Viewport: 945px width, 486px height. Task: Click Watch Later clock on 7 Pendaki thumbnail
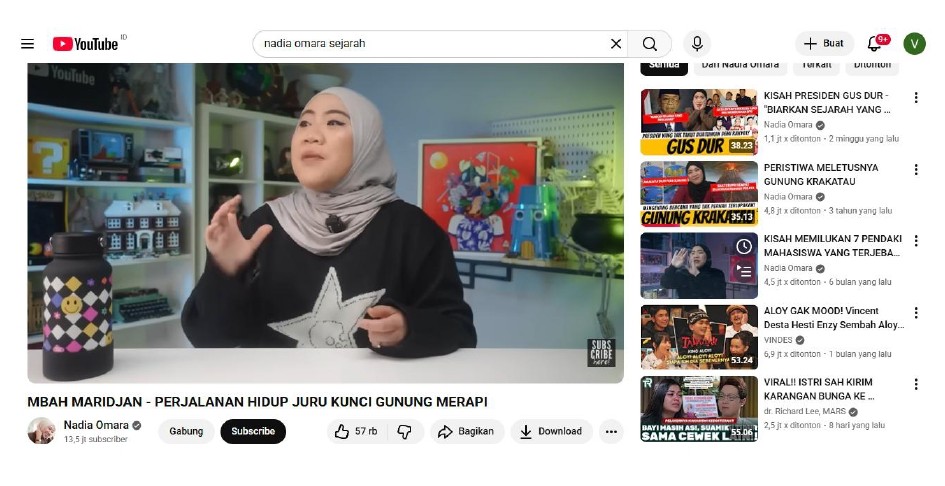point(744,246)
